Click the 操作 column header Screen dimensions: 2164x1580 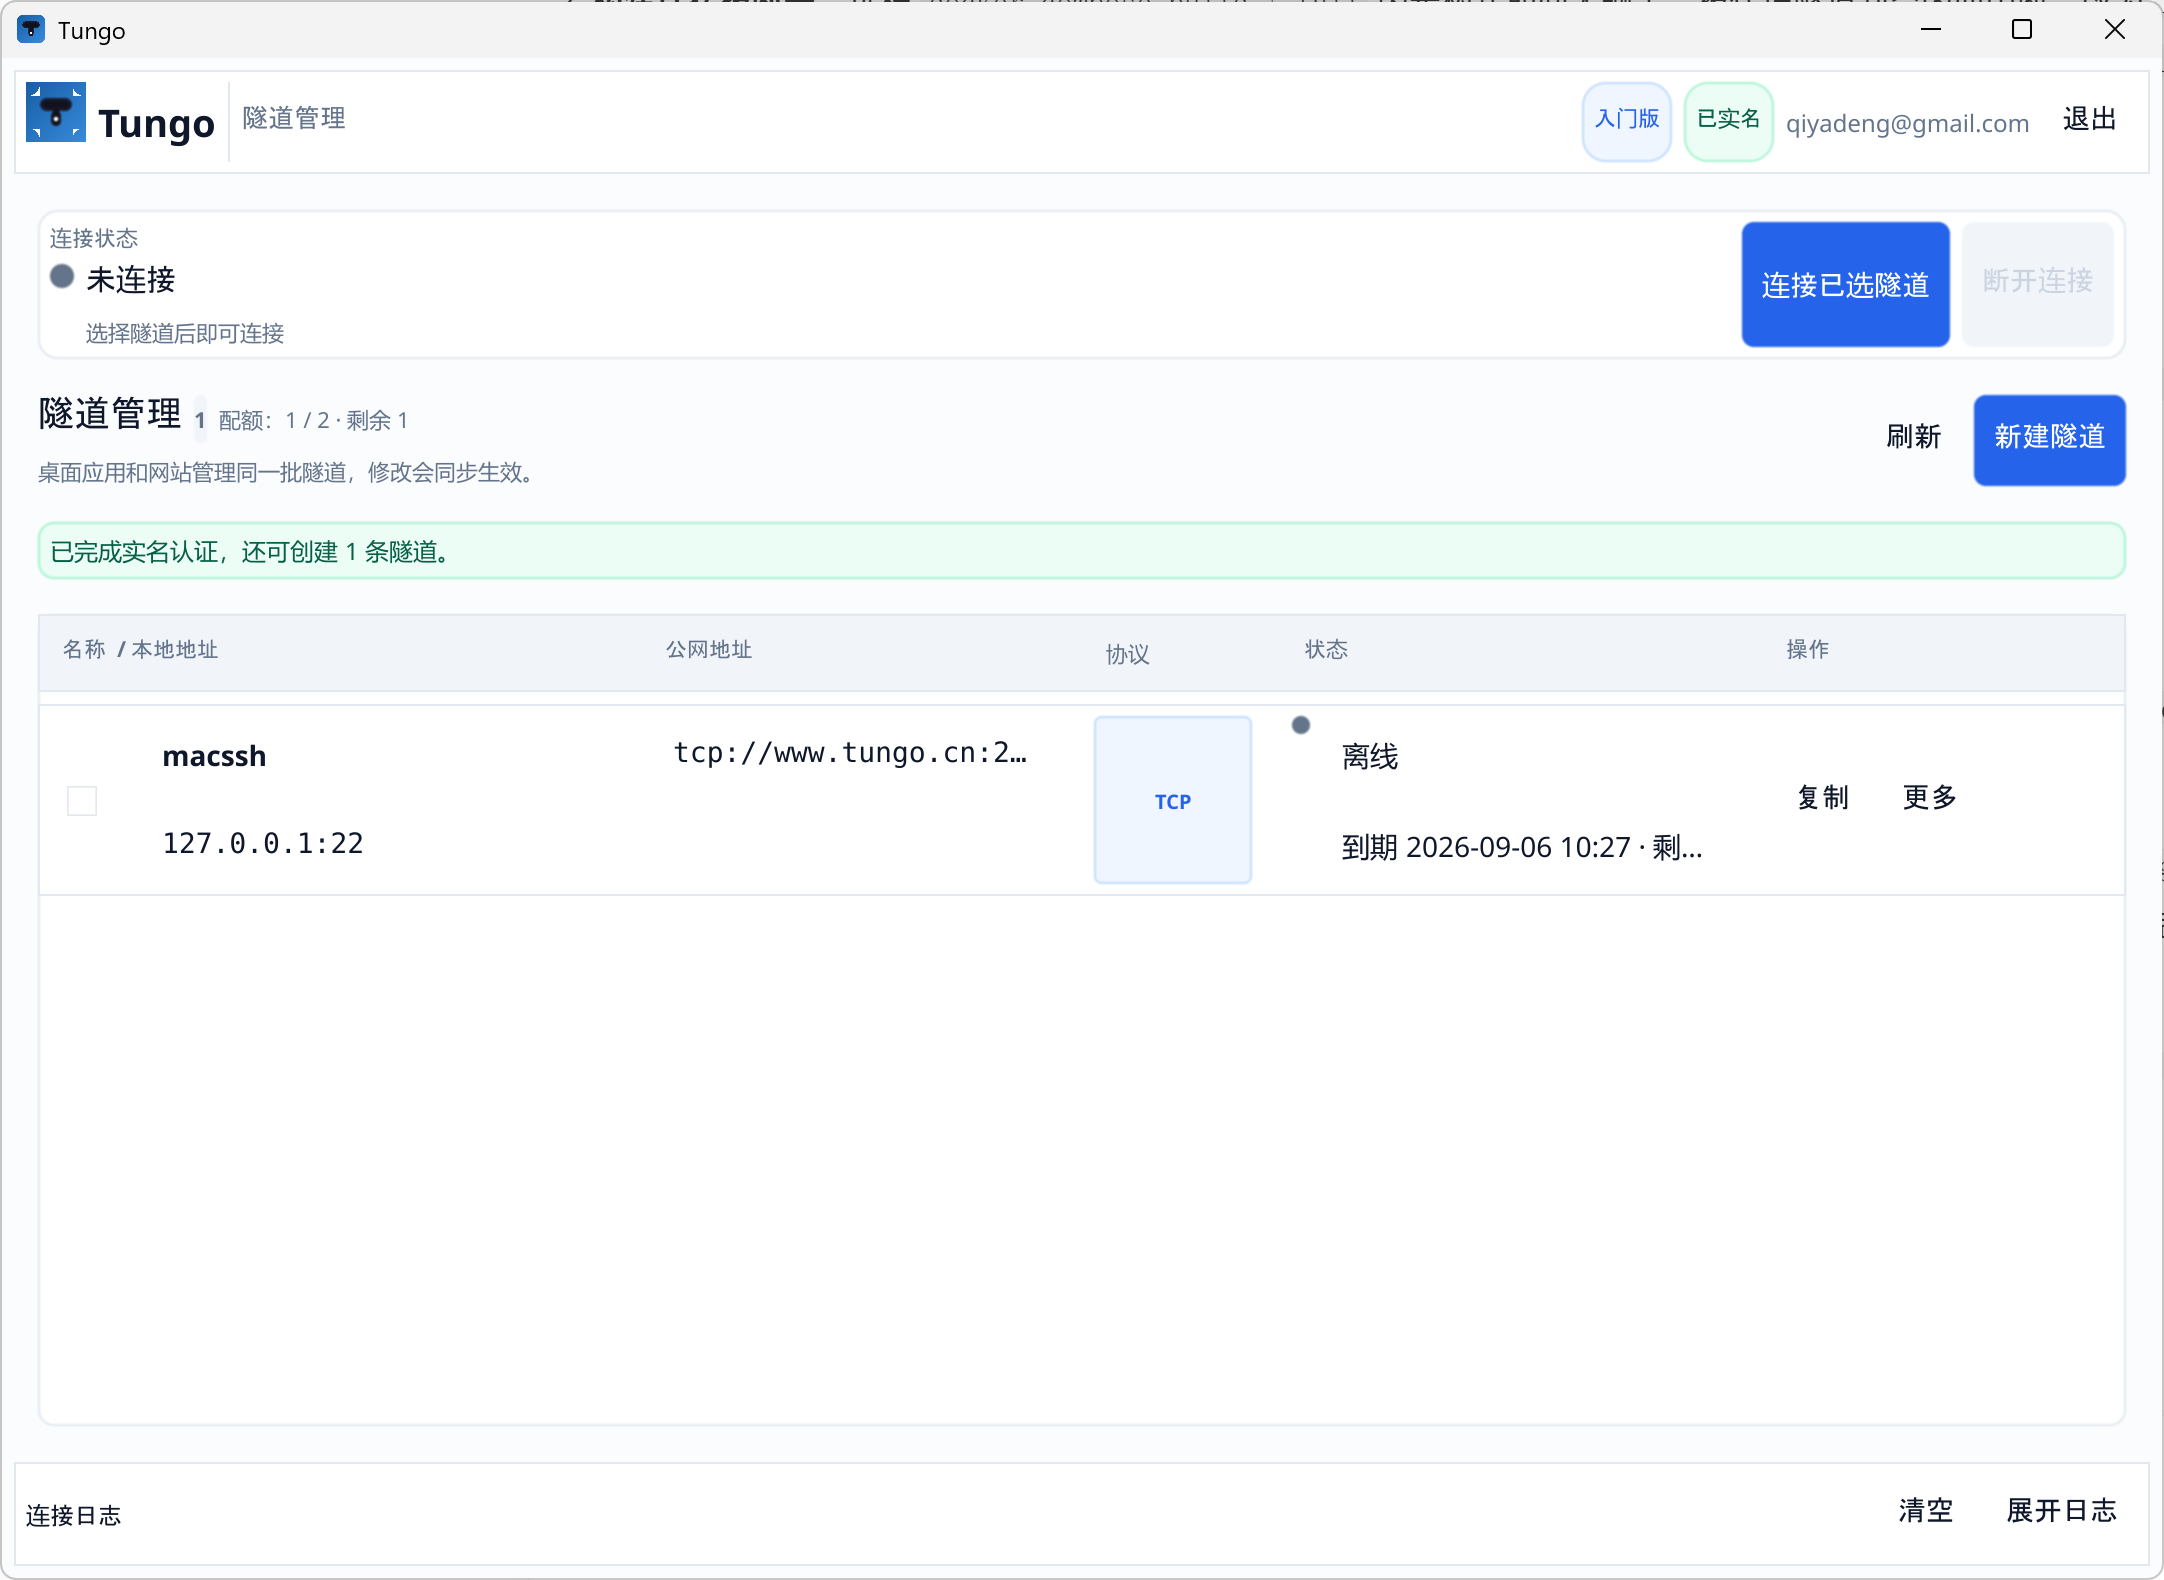click(x=1808, y=650)
